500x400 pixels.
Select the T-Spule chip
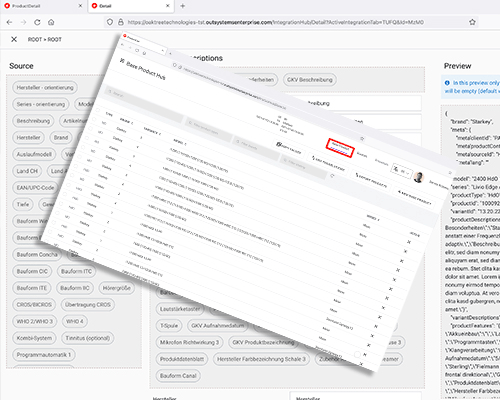pyautogui.click(x=169, y=325)
